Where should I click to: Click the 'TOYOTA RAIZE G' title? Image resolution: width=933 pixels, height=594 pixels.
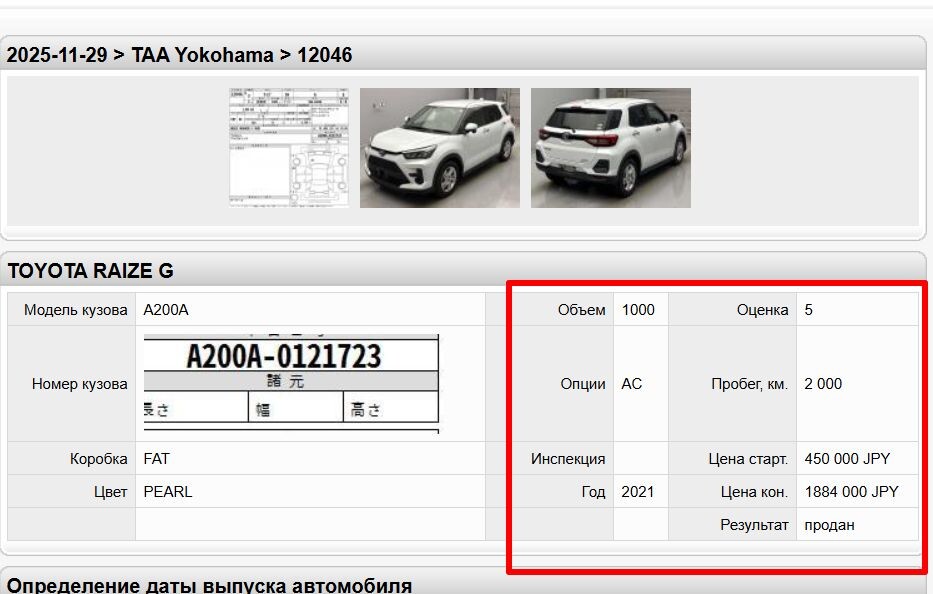click(x=90, y=271)
